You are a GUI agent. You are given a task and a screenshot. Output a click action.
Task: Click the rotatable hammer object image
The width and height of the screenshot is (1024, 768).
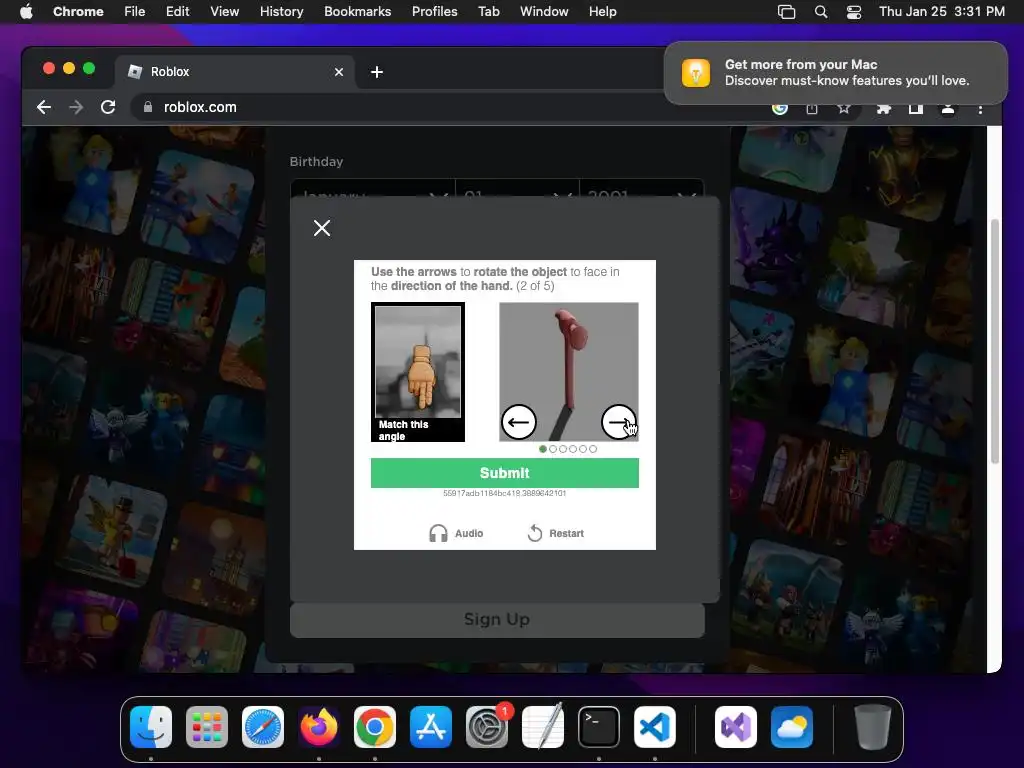[569, 372]
